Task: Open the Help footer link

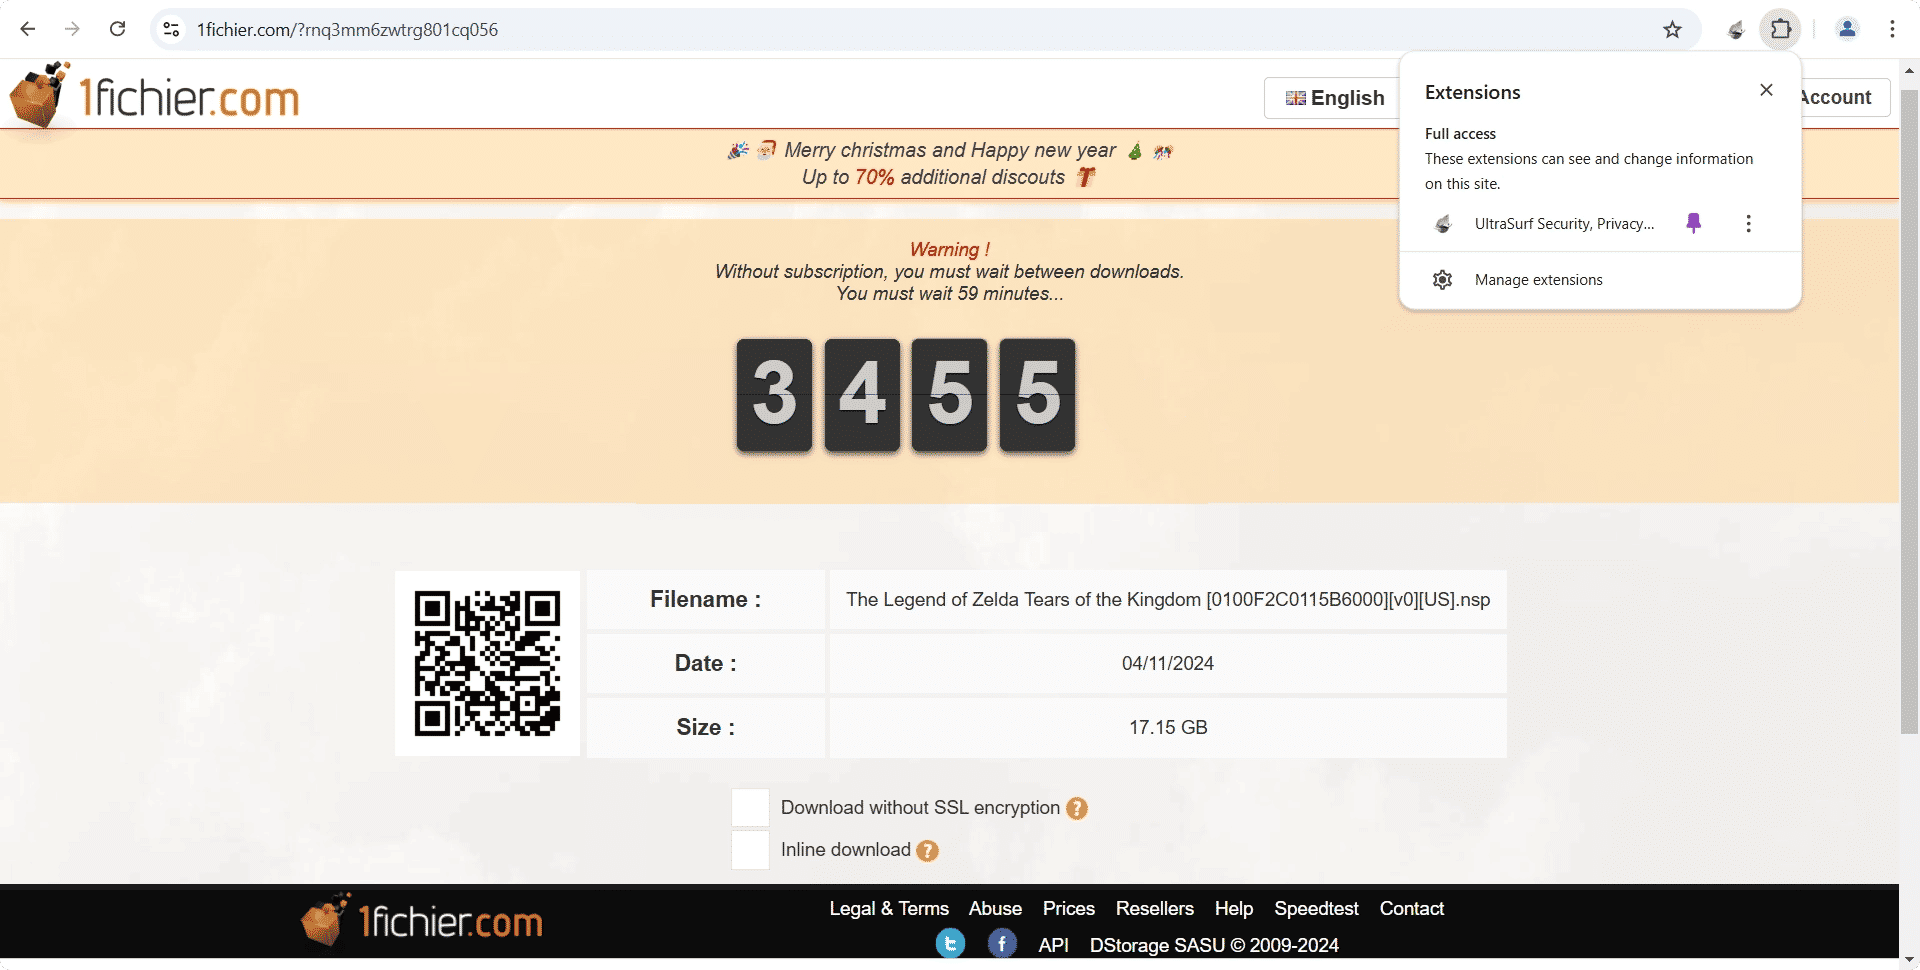Action: click(x=1234, y=908)
